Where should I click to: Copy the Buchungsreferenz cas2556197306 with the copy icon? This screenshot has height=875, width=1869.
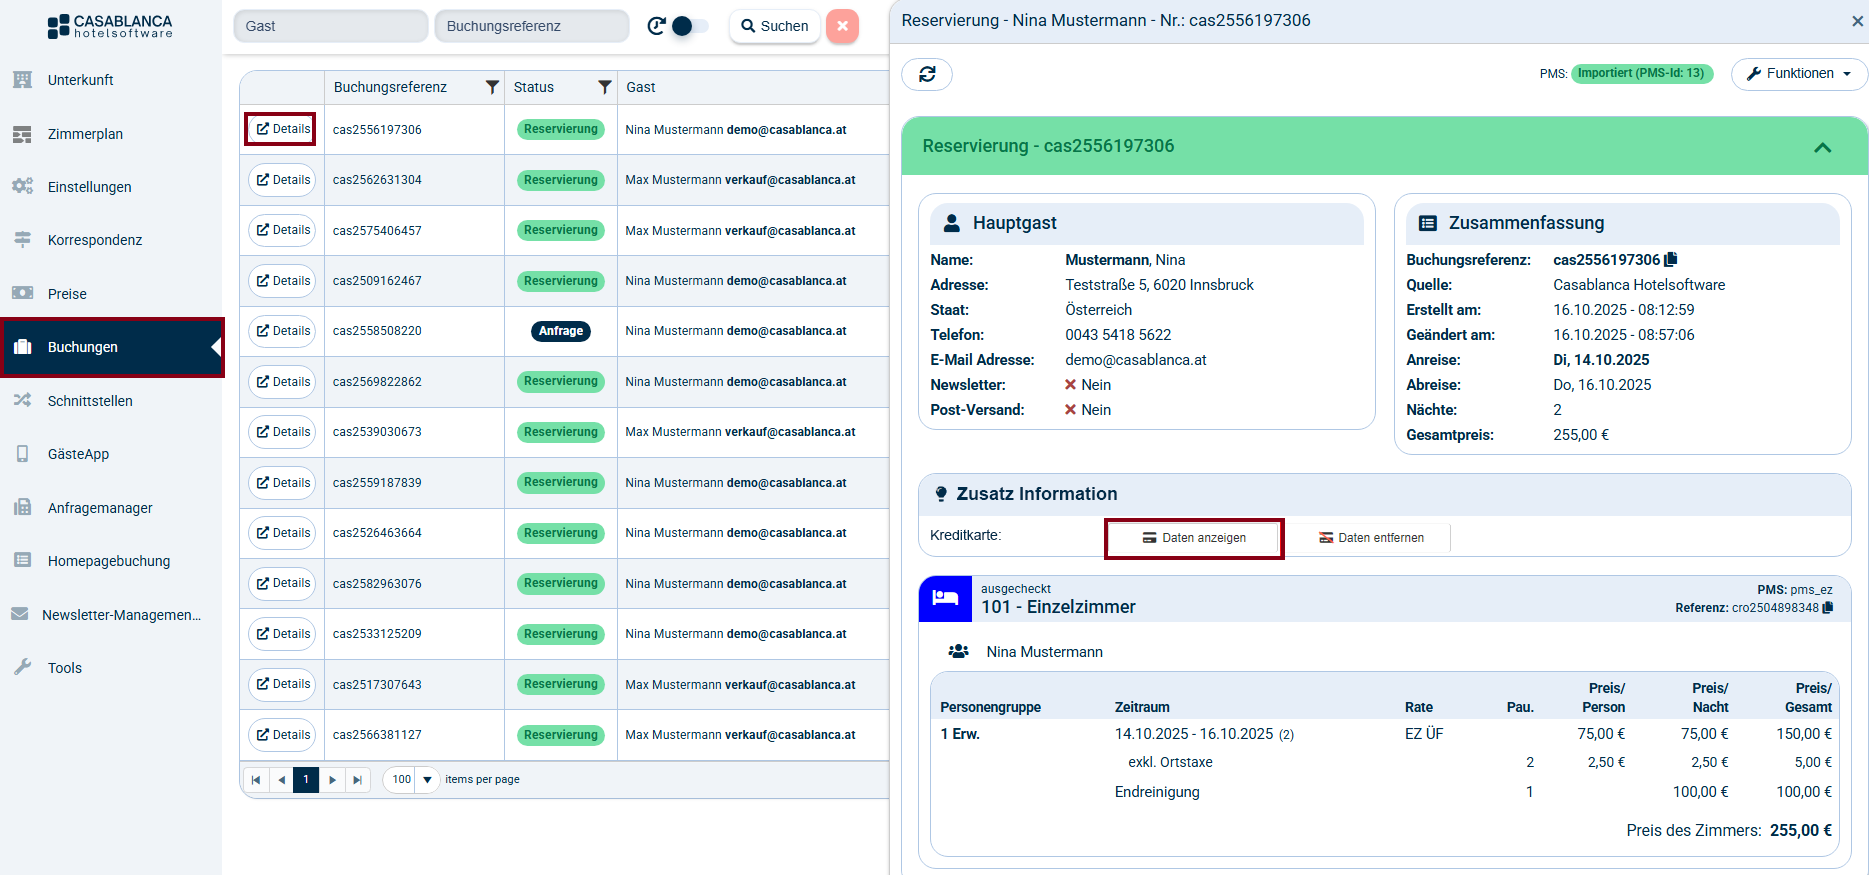click(1671, 260)
